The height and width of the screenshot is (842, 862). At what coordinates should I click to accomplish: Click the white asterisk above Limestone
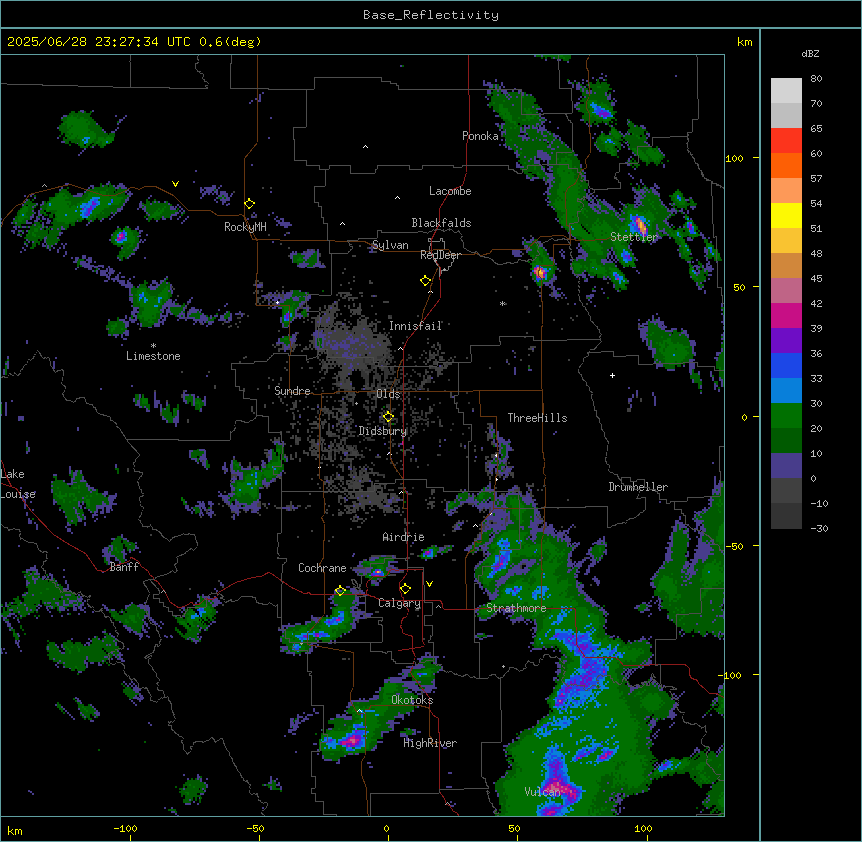pos(153,346)
